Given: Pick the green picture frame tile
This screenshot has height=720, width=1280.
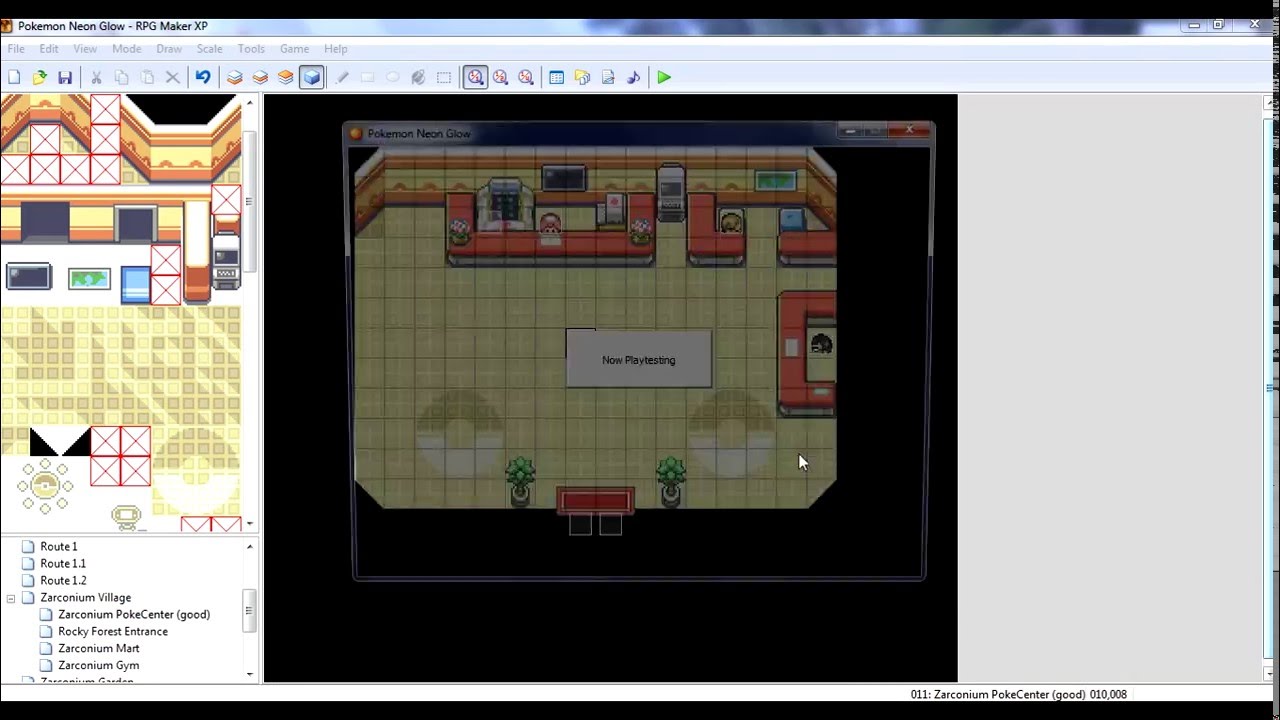Looking at the screenshot, I should 89,279.
